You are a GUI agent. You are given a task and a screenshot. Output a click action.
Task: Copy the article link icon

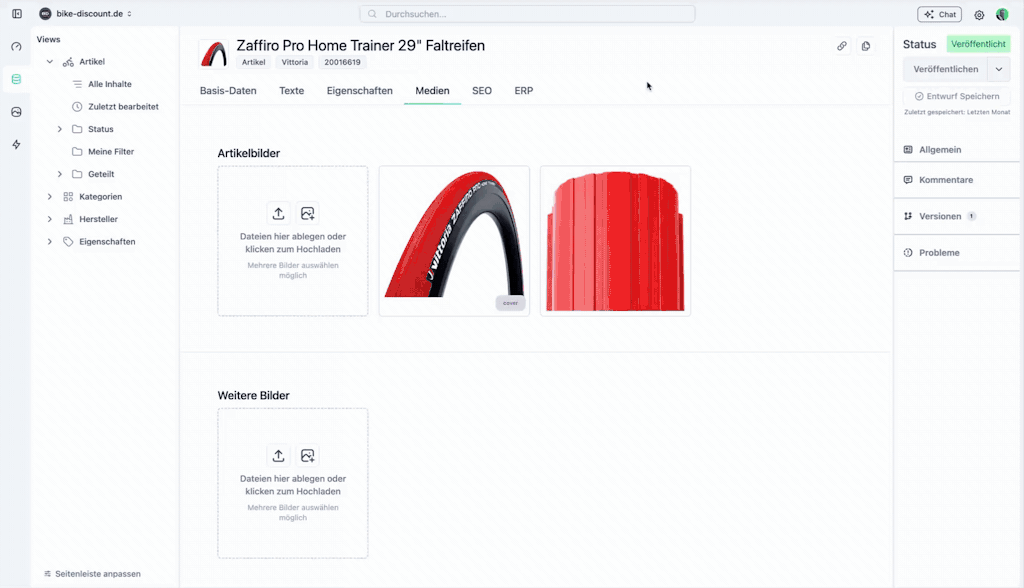[842, 46]
